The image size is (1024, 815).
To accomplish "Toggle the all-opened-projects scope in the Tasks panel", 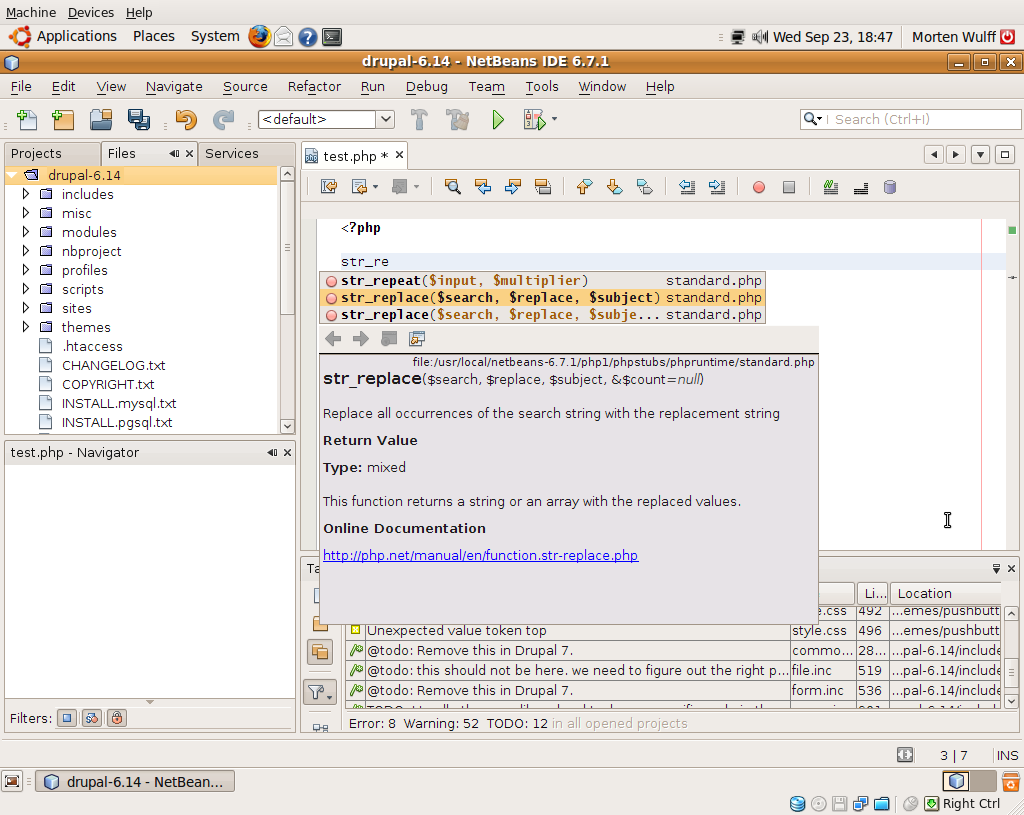I will coord(320,651).
